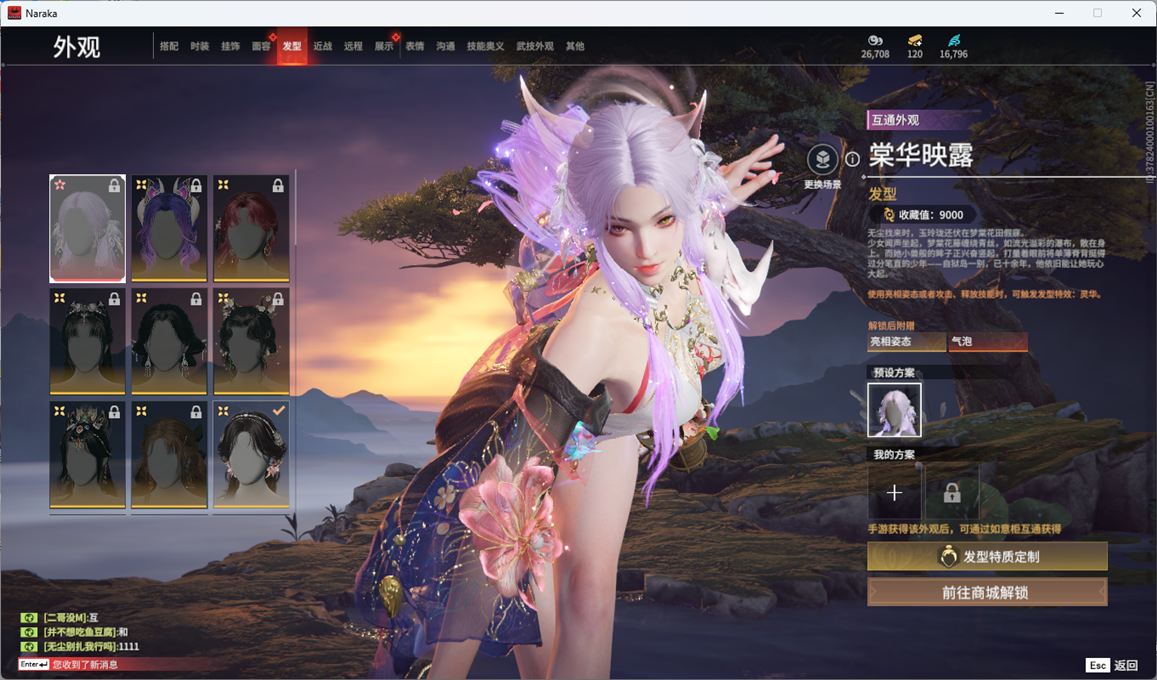The width and height of the screenshot is (1157, 680).
Task: Select the 预设方案 preset hairstyle thumbnail
Action: click(894, 409)
